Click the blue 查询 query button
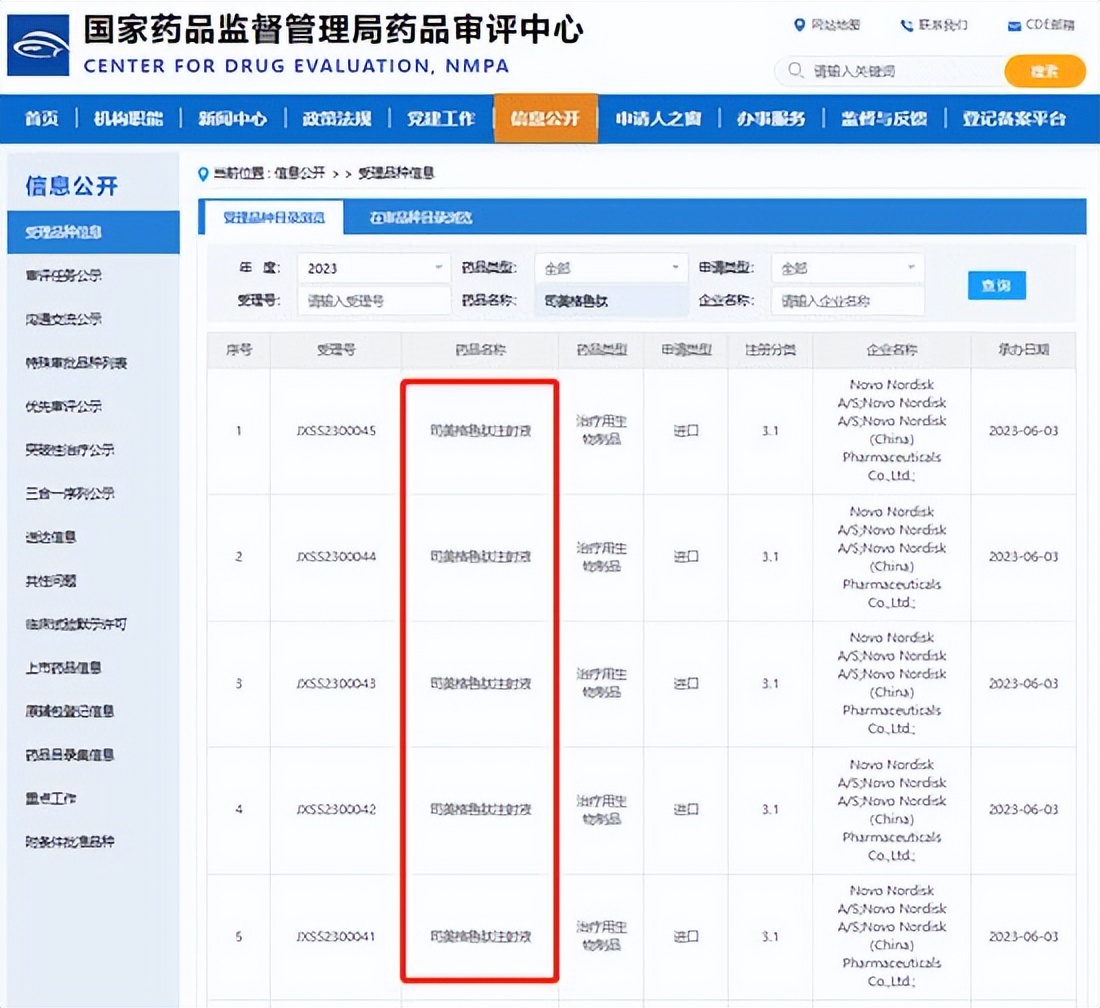The image size is (1100, 1008). pos(996,285)
